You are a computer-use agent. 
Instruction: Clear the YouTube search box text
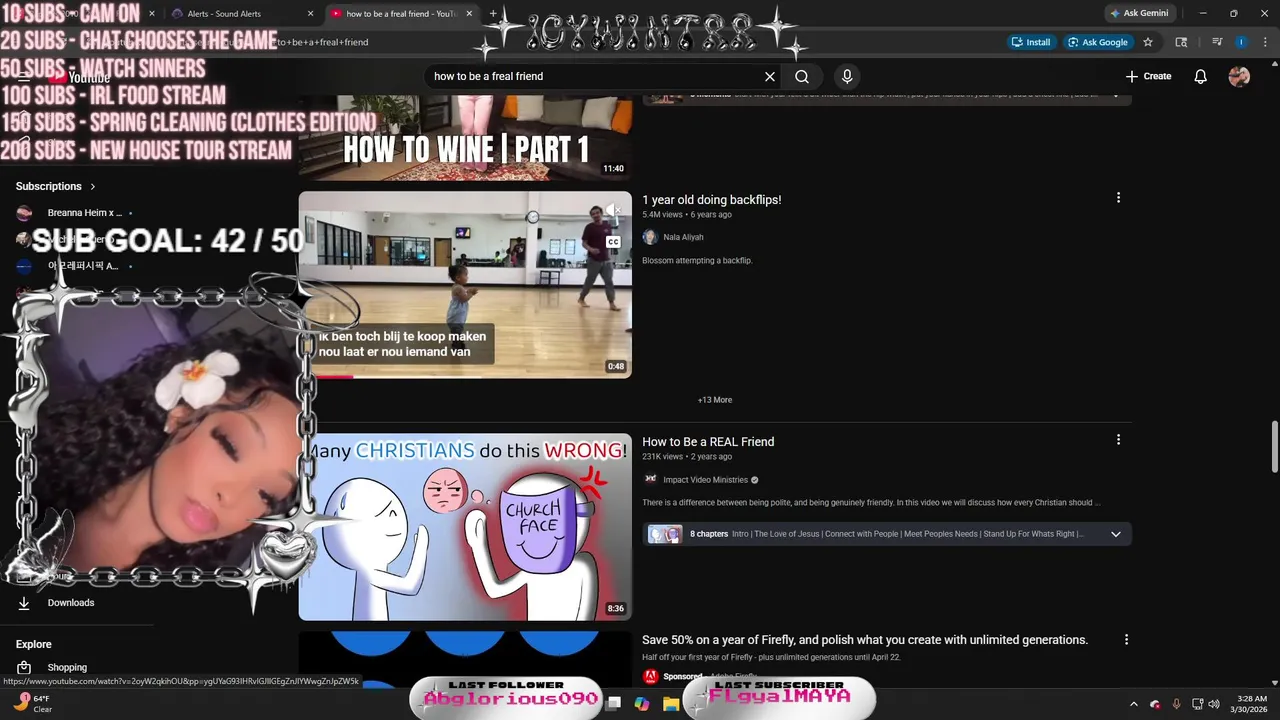click(x=770, y=76)
